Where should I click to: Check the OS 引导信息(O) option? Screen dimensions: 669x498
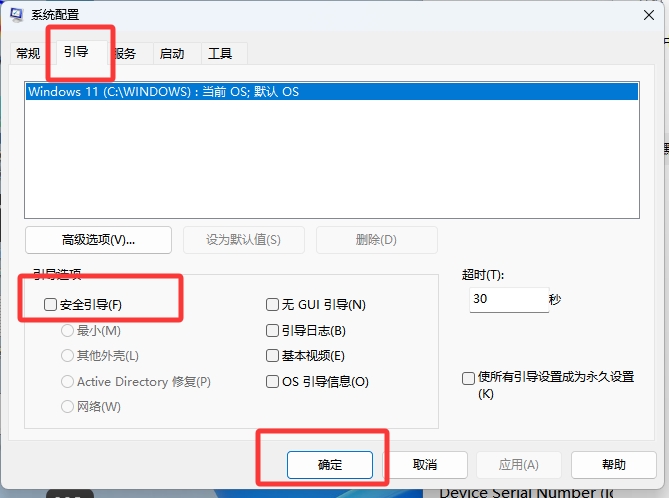[272, 382]
